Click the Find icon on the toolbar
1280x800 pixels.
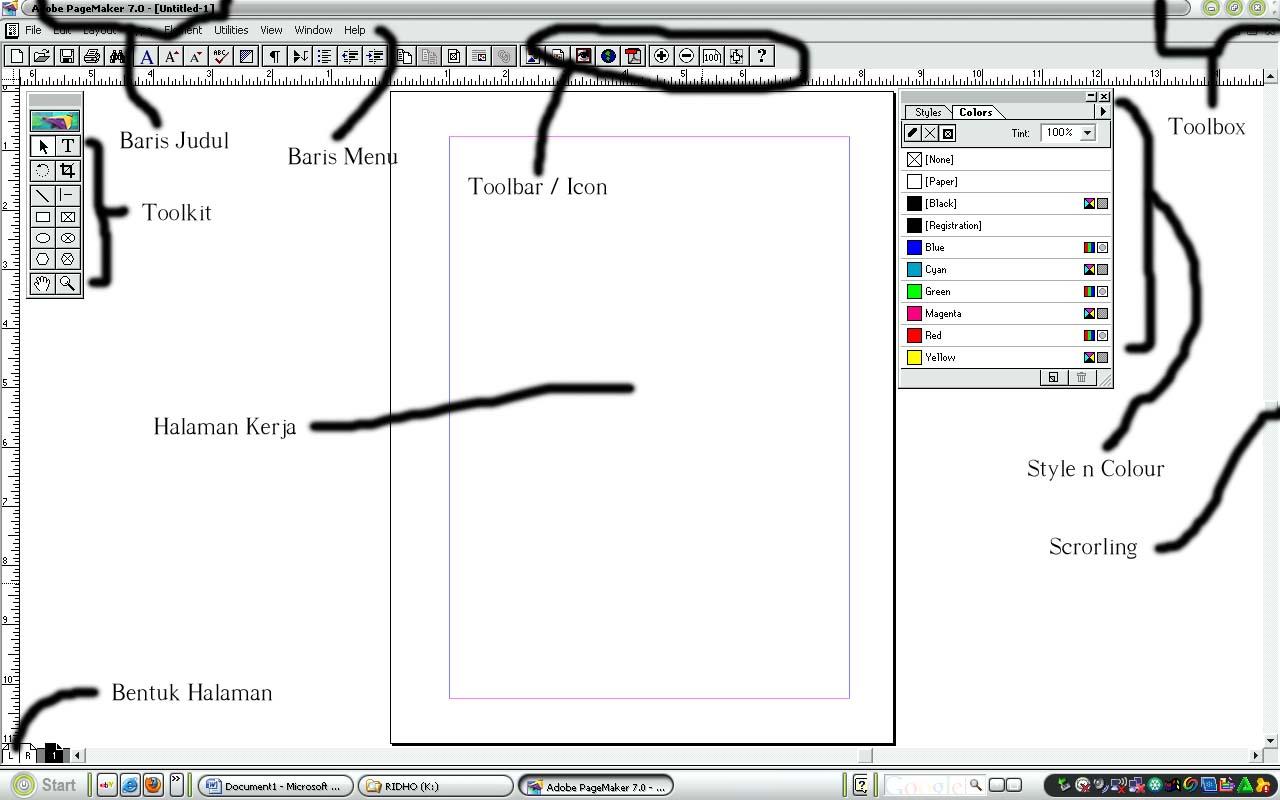pyautogui.click(x=117, y=56)
